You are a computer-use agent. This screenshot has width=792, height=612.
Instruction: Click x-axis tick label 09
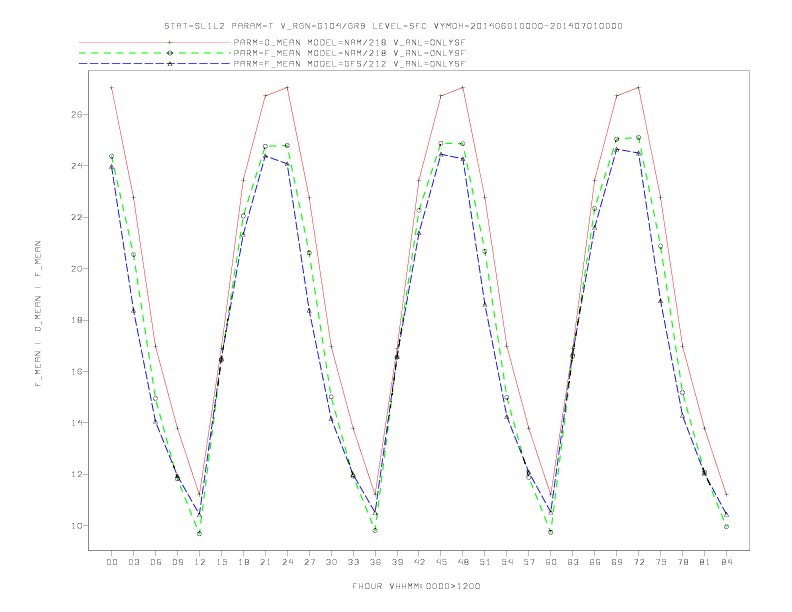click(x=177, y=562)
